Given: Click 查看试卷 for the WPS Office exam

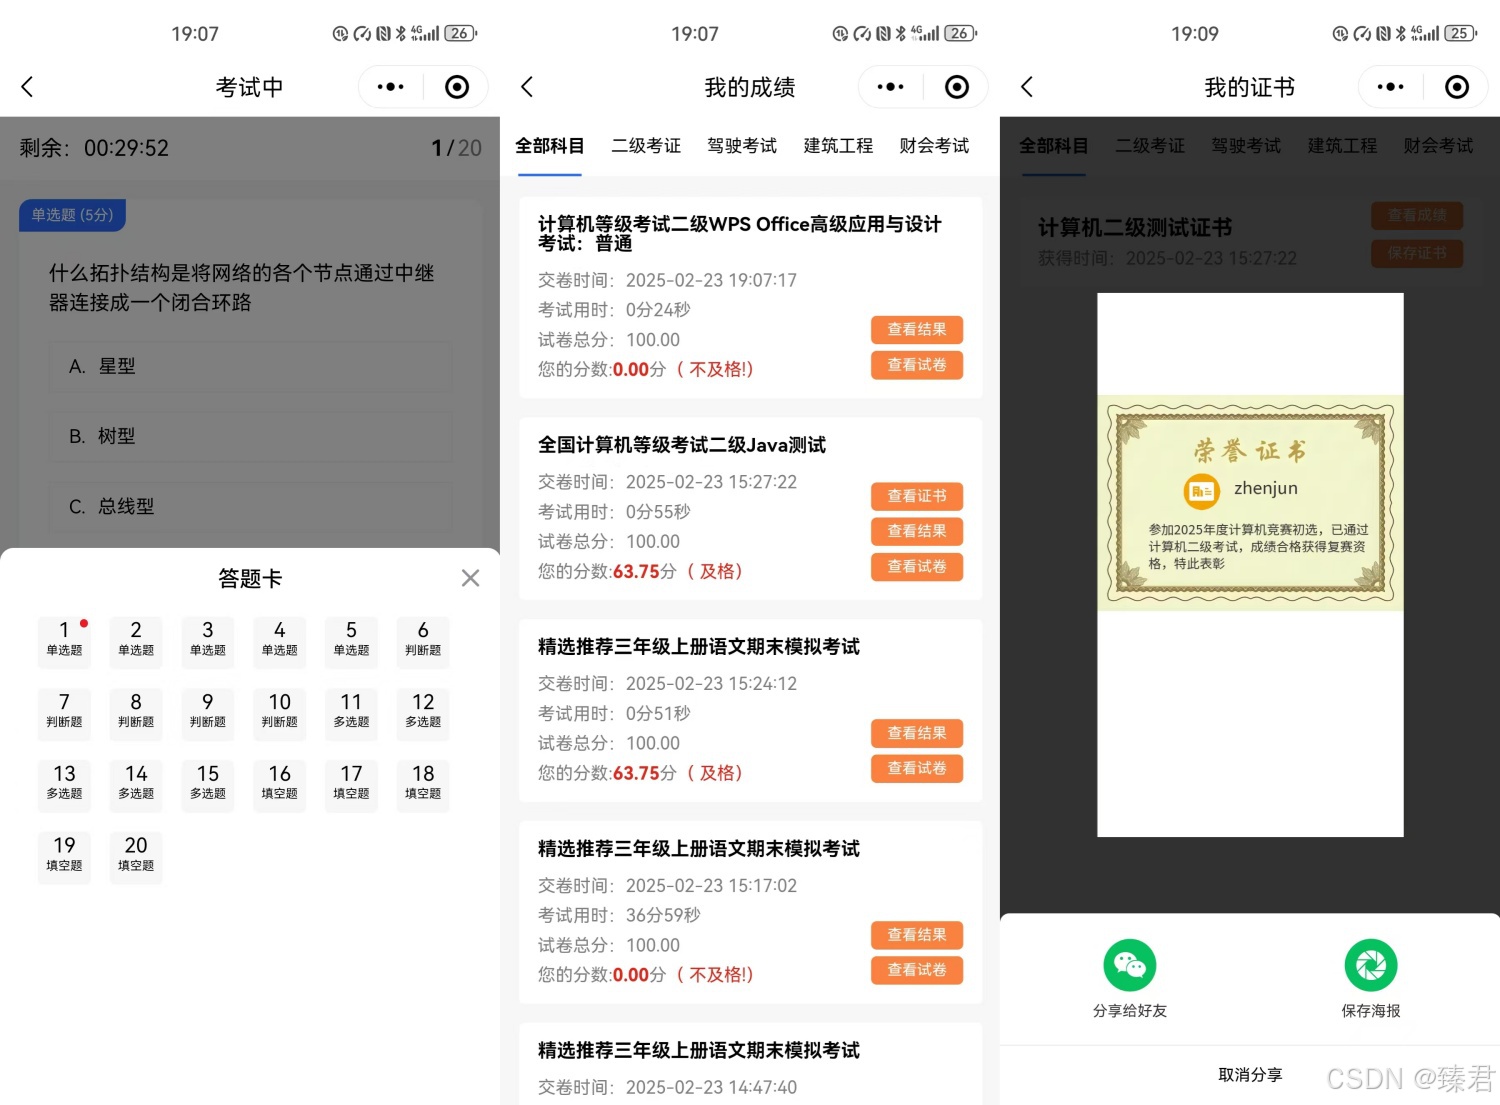Looking at the screenshot, I should (x=917, y=365).
